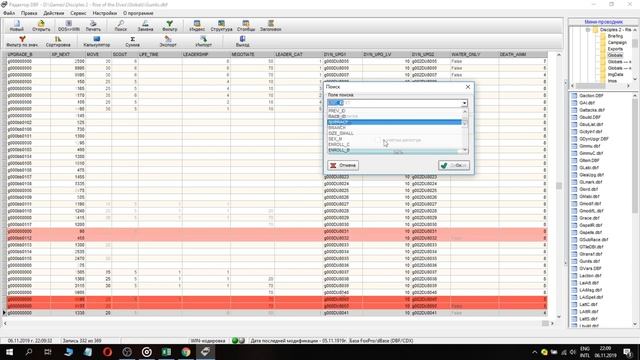Click the taskbar search magnifier icon

[x=29, y=352]
